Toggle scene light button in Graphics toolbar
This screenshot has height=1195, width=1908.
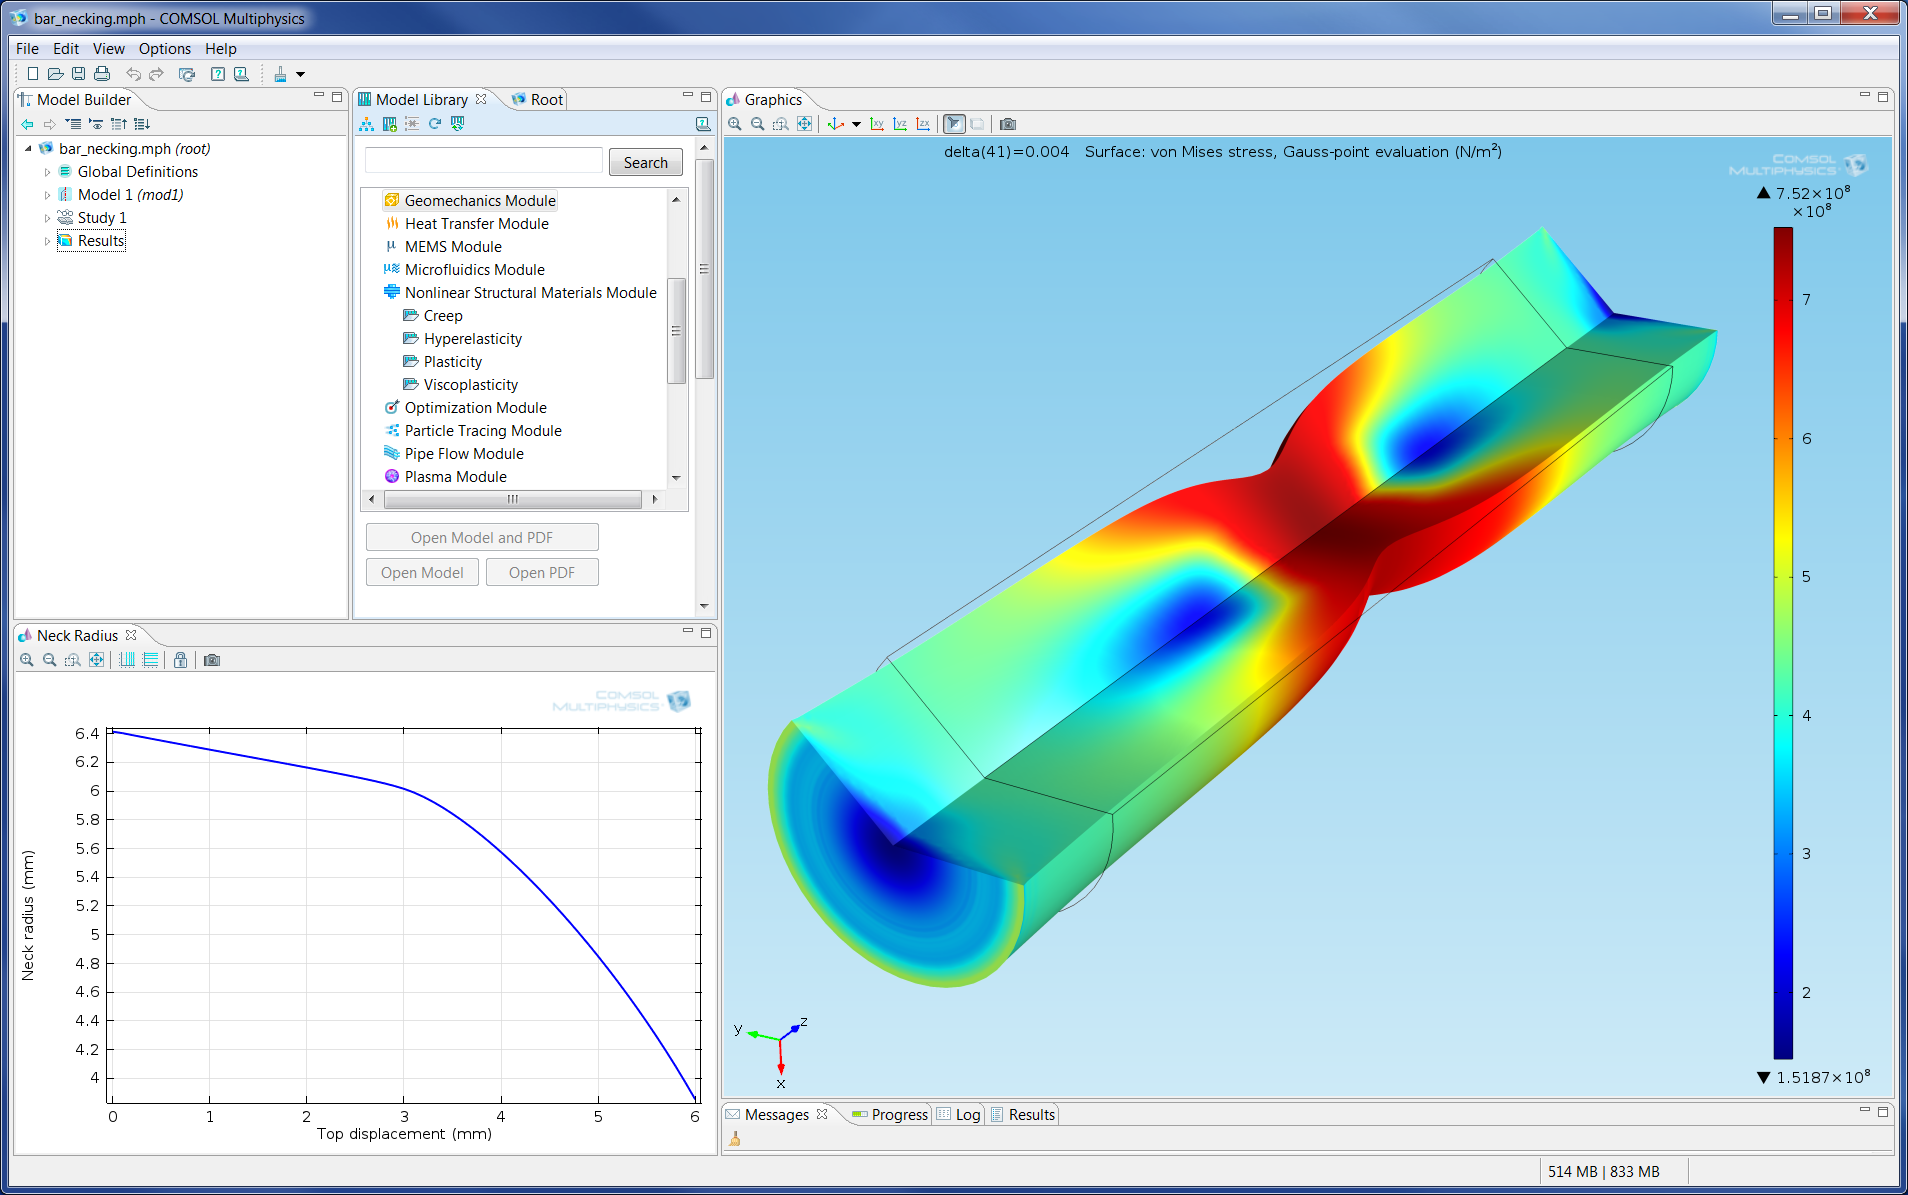[954, 124]
